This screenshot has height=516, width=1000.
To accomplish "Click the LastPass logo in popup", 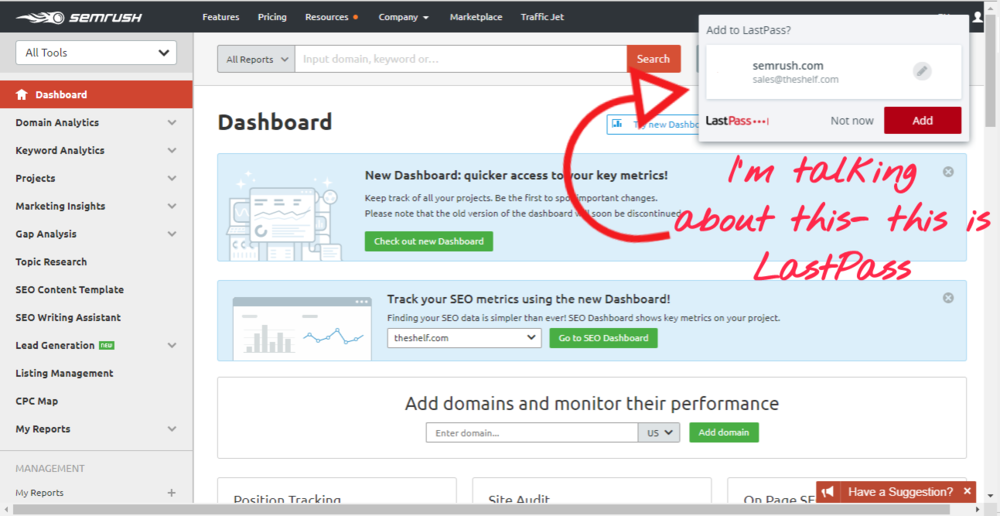I will click(738, 121).
